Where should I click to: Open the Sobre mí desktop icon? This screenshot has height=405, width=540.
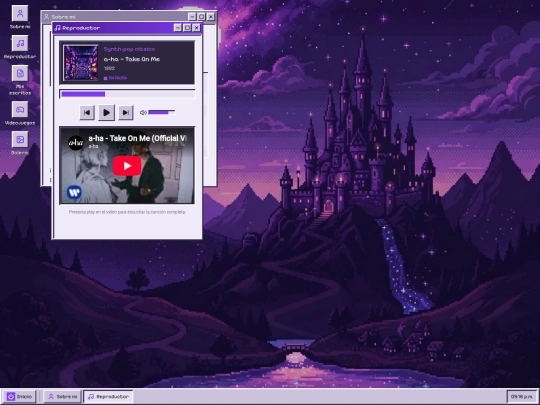pos(20,17)
